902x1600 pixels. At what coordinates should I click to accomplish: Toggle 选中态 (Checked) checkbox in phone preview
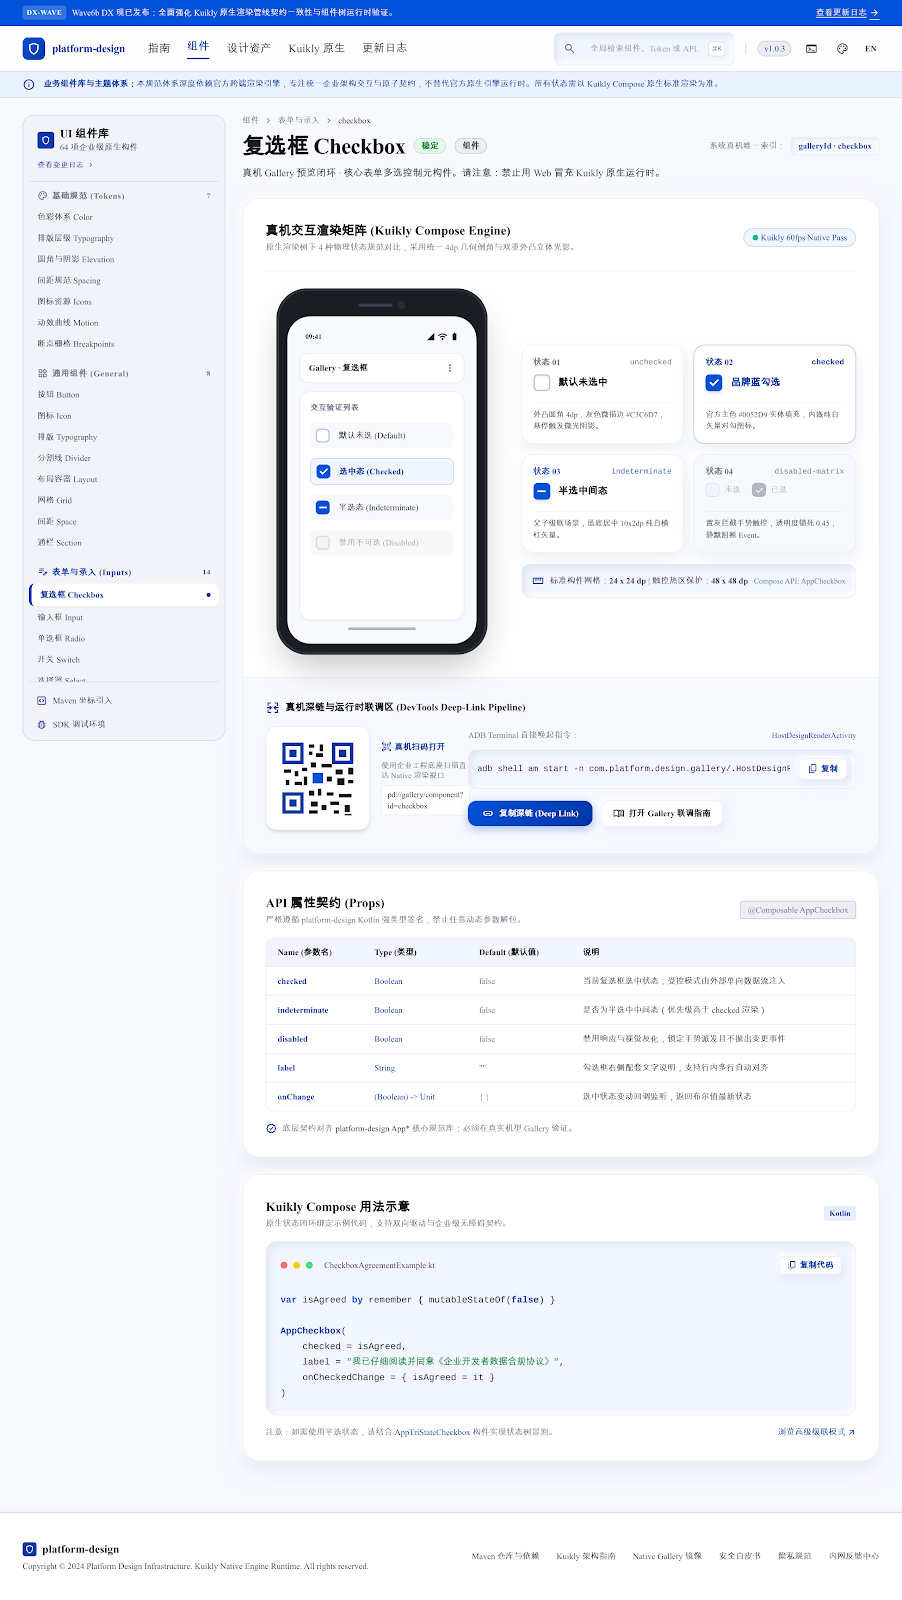click(323, 471)
